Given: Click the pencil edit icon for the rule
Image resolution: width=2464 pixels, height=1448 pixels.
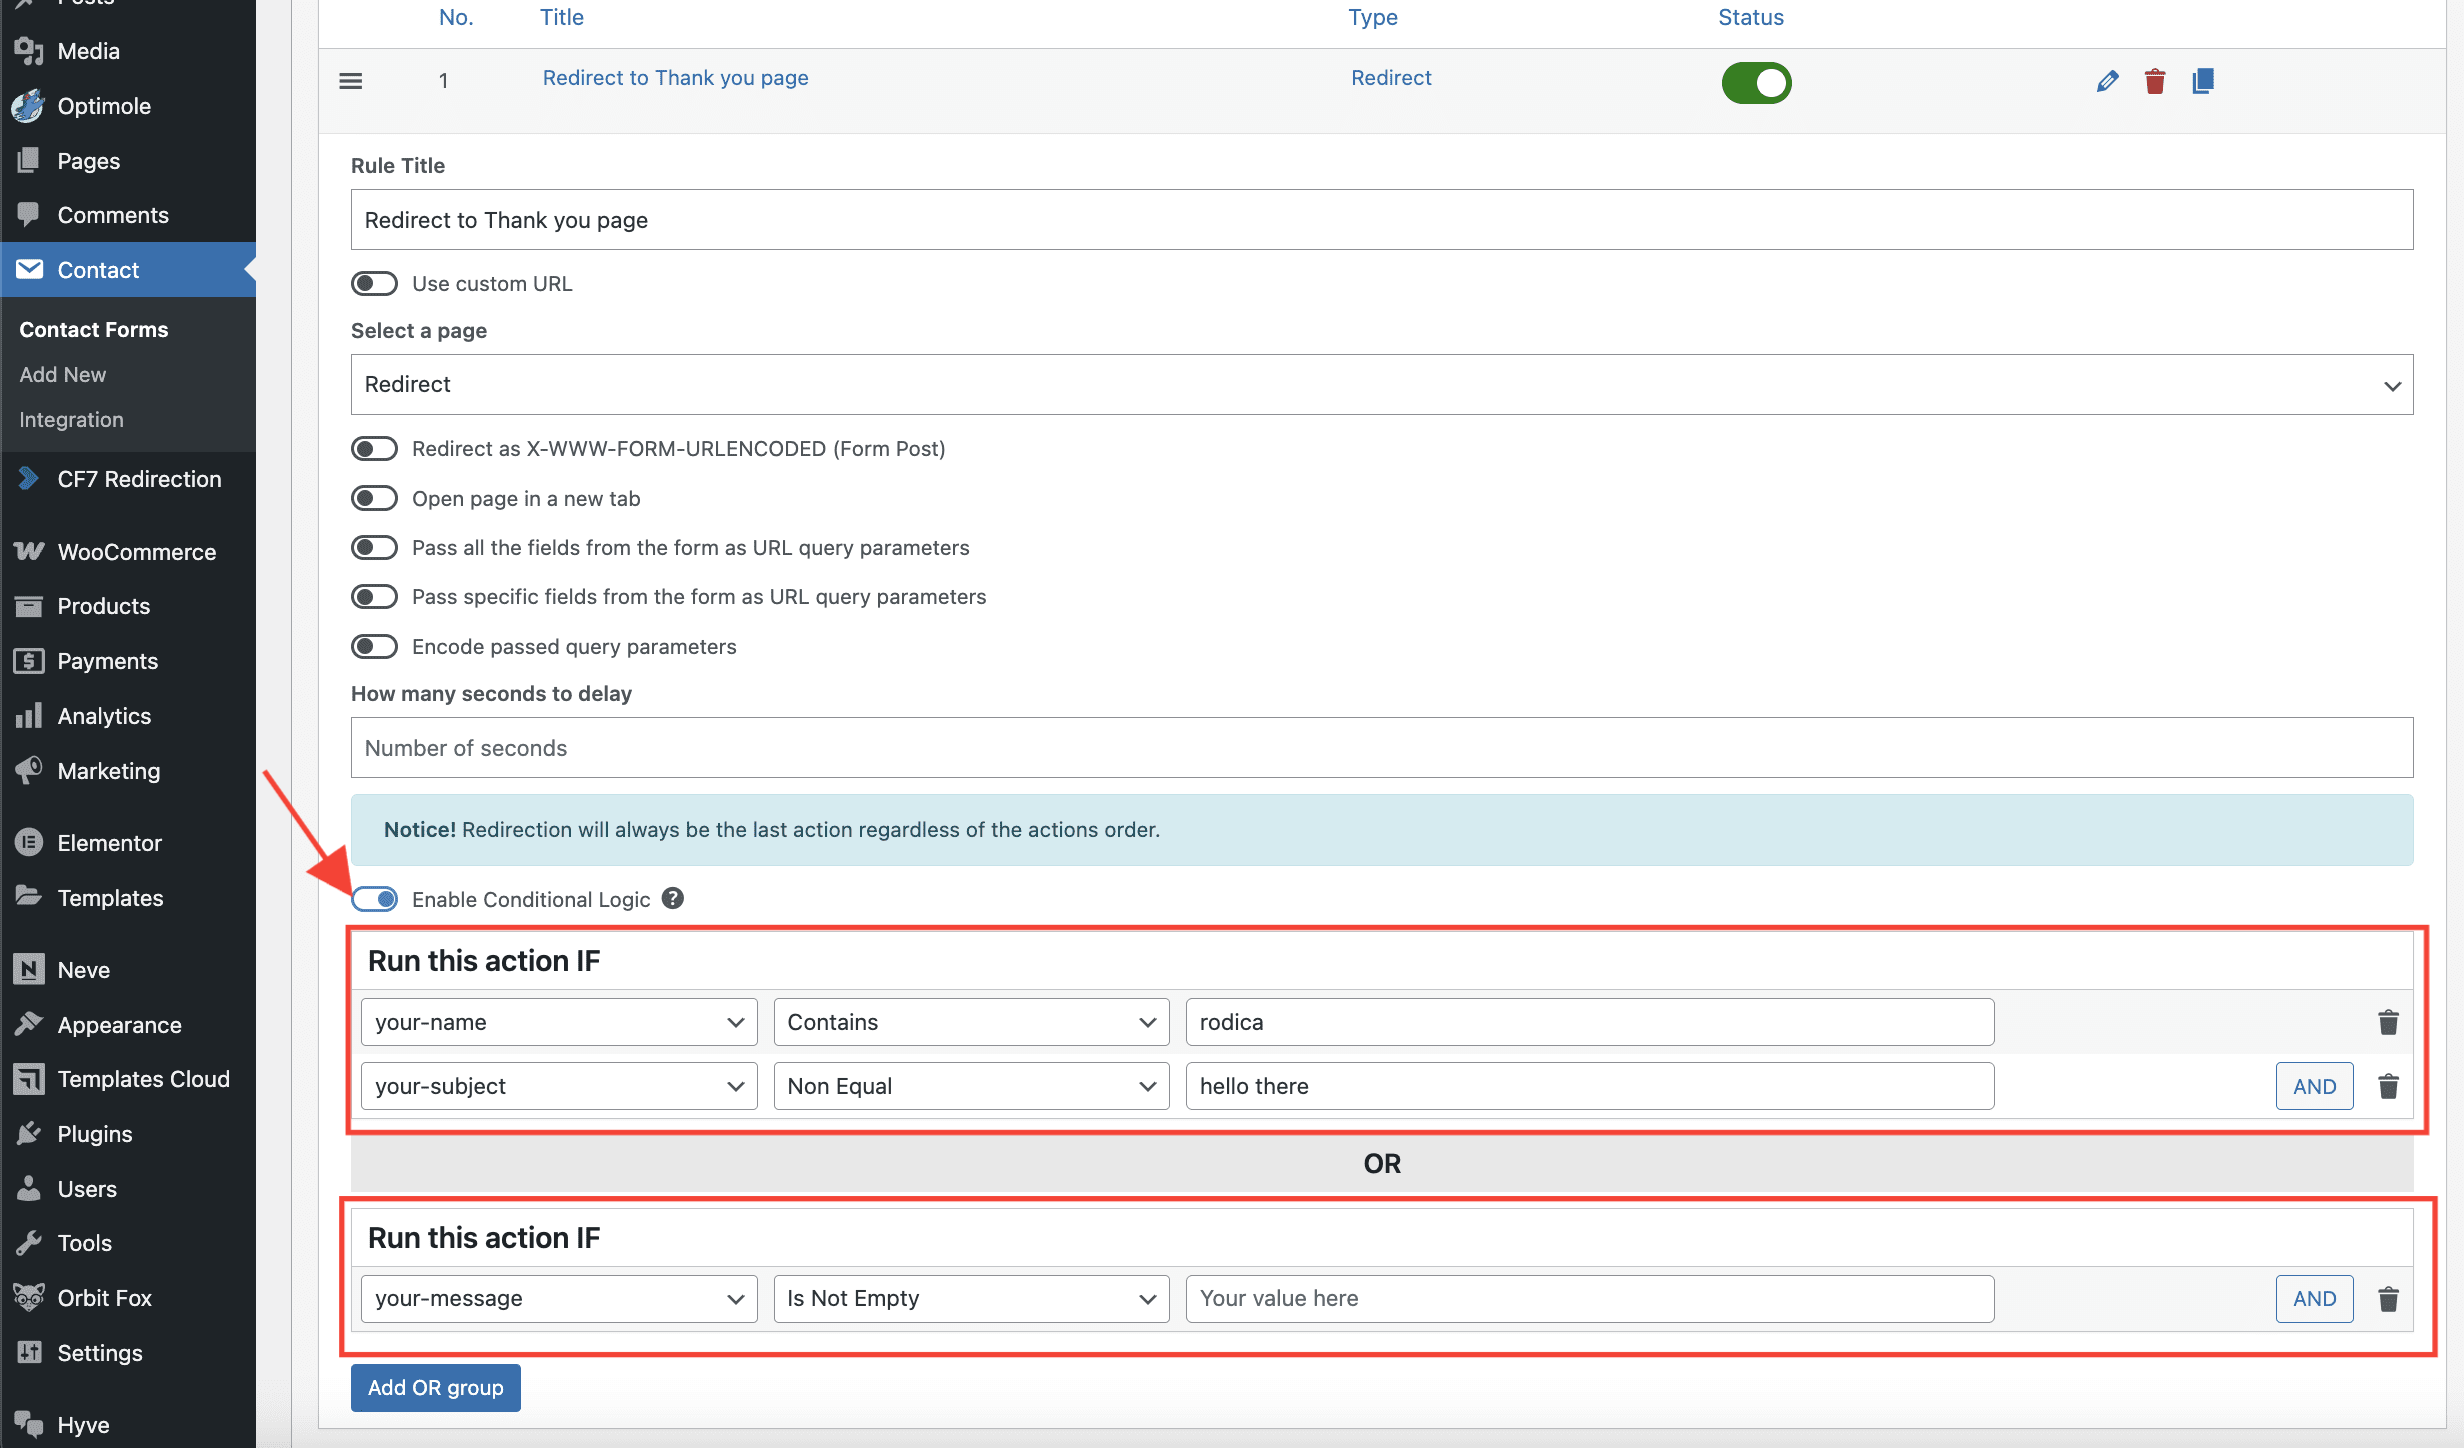Looking at the screenshot, I should pyautogui.click(x=2107, y=81).
